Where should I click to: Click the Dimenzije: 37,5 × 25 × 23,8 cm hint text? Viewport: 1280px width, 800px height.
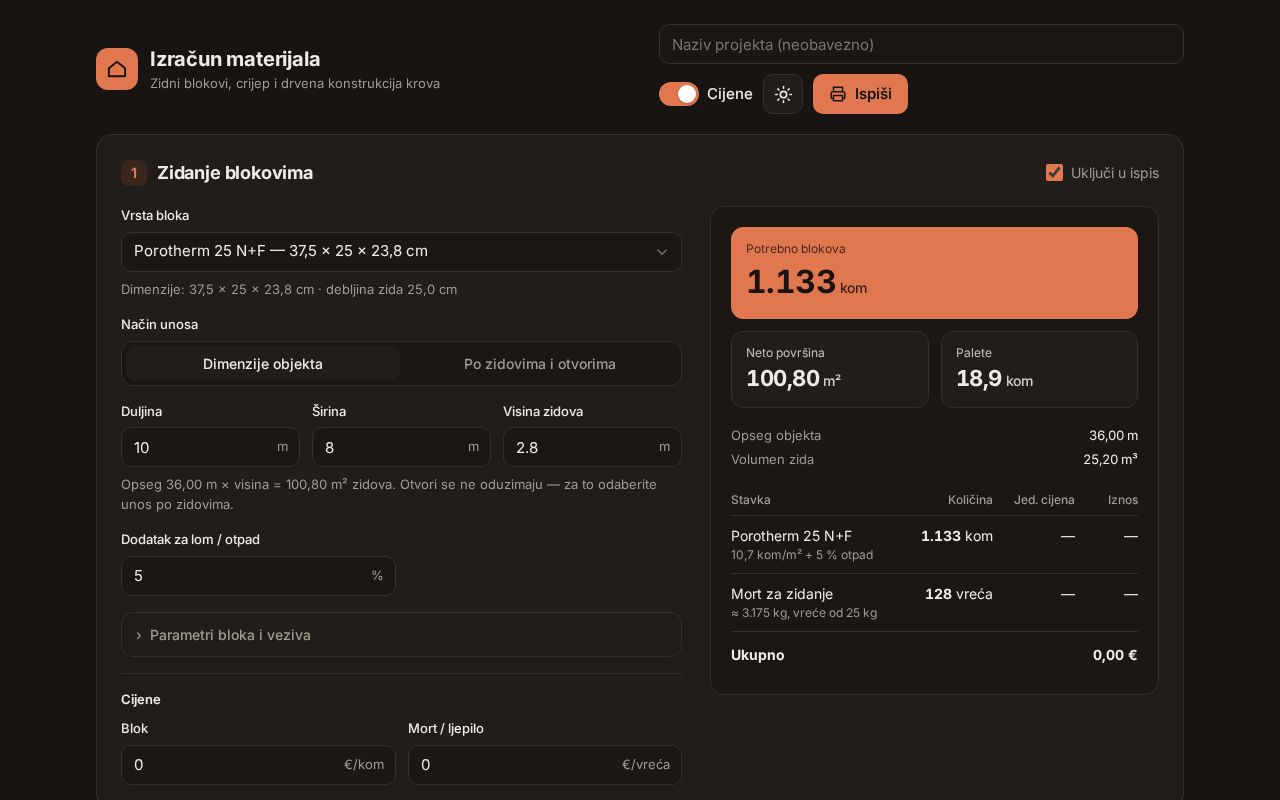tap(289, 289)
